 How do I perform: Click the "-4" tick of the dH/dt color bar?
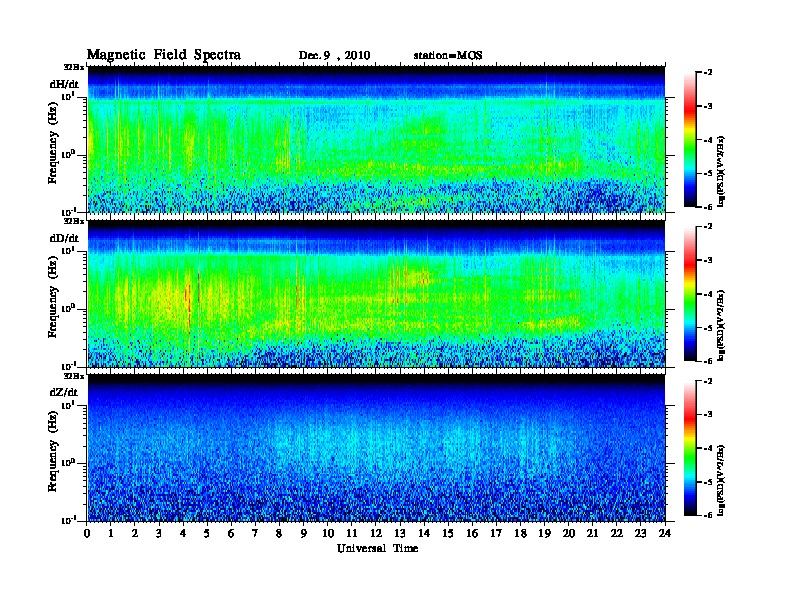[x=708, y=140]
